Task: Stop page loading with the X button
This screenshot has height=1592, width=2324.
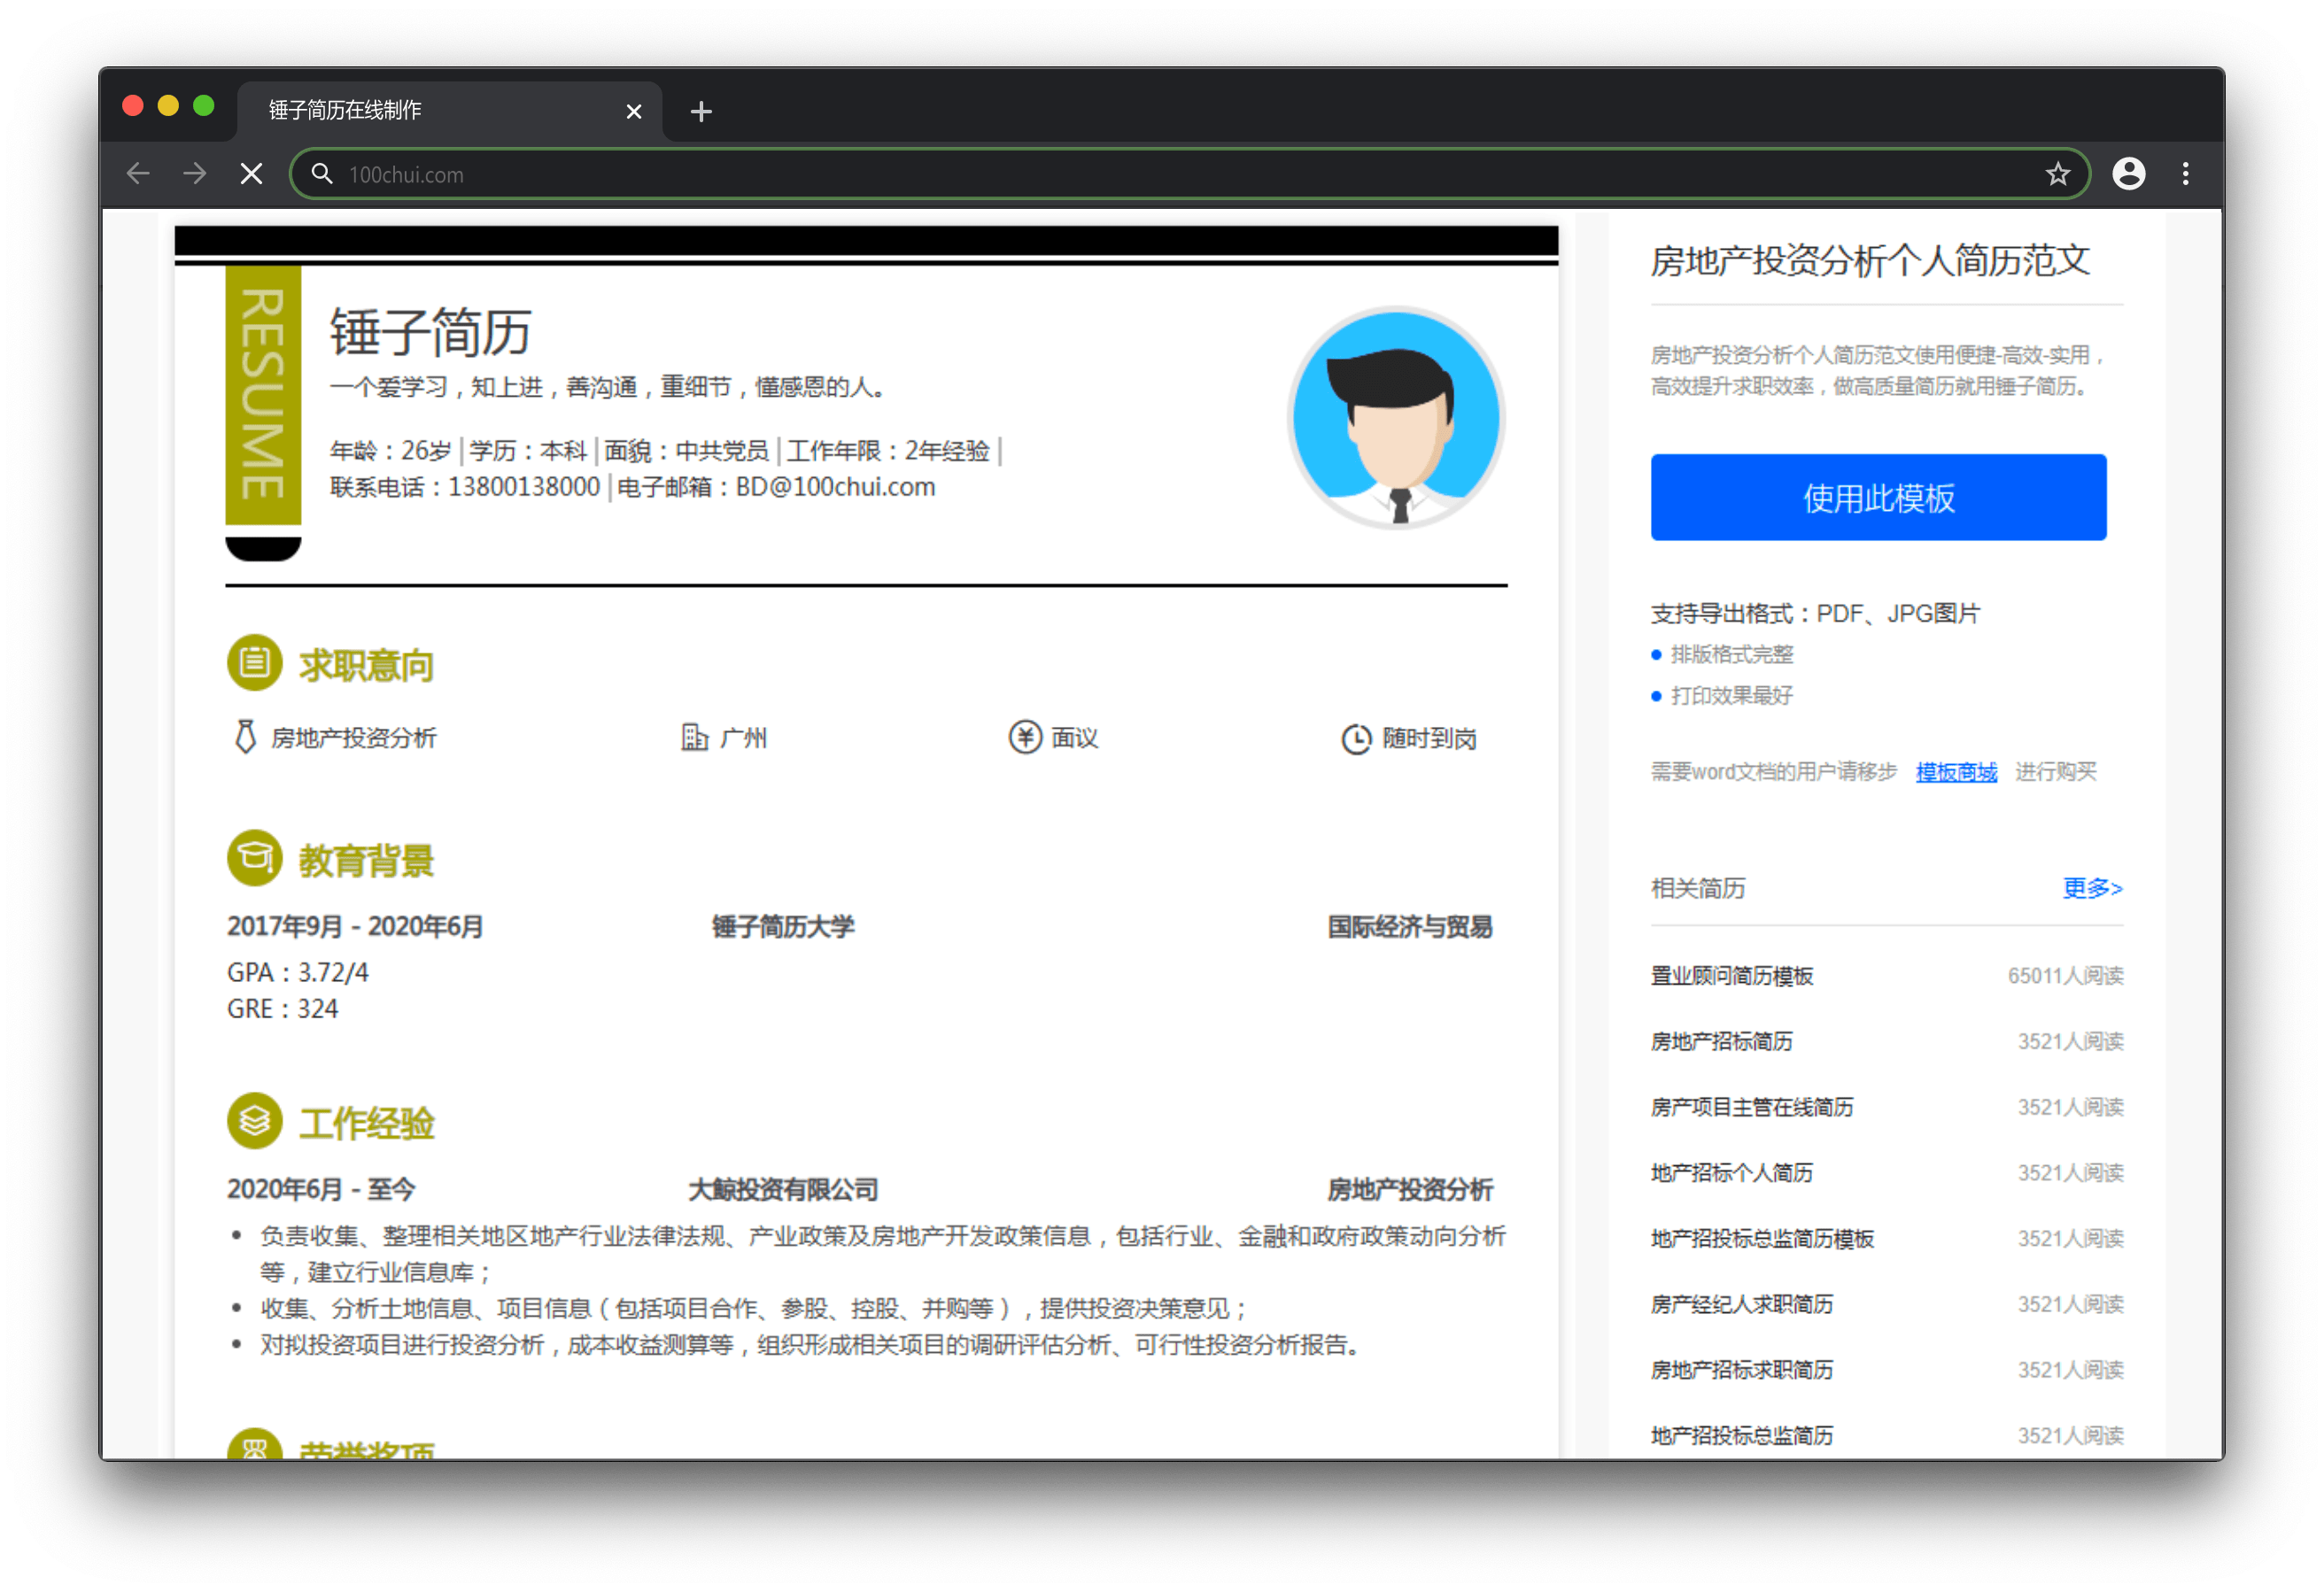Action: coord(252,174)
